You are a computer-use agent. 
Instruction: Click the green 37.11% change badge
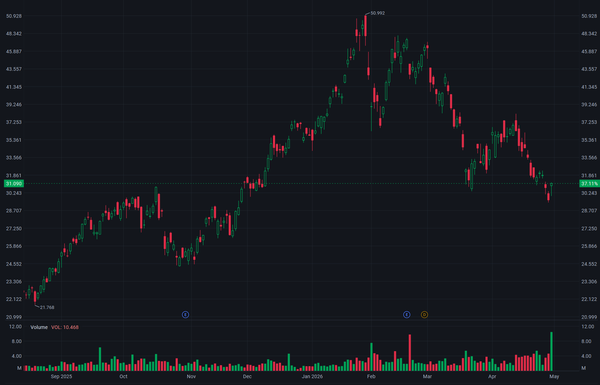click(589, 184)
